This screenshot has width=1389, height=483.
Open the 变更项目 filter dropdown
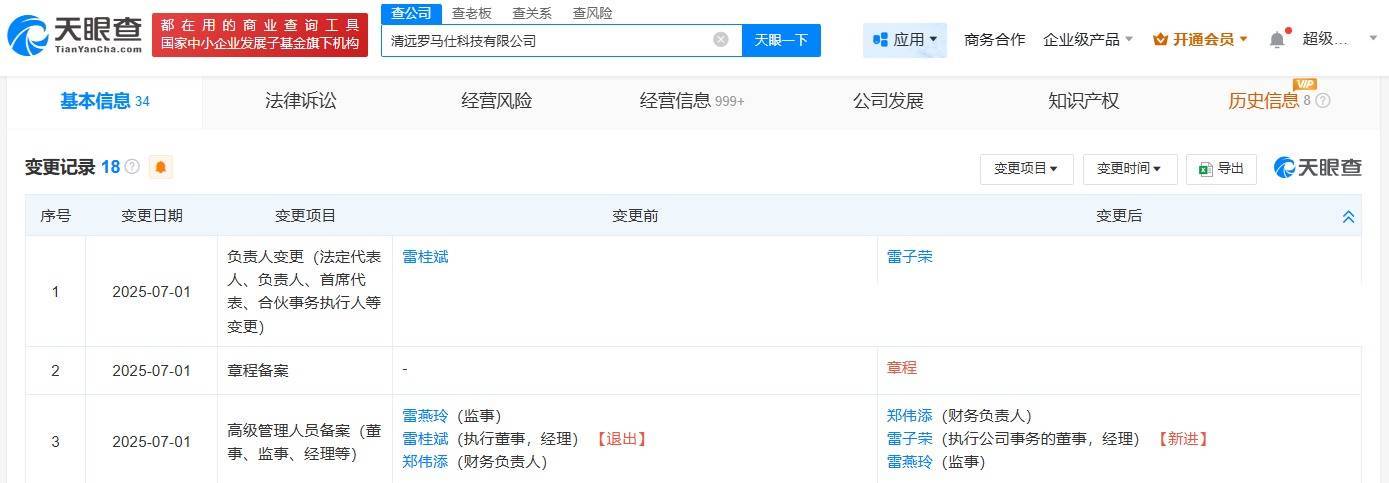[1026, 169]
